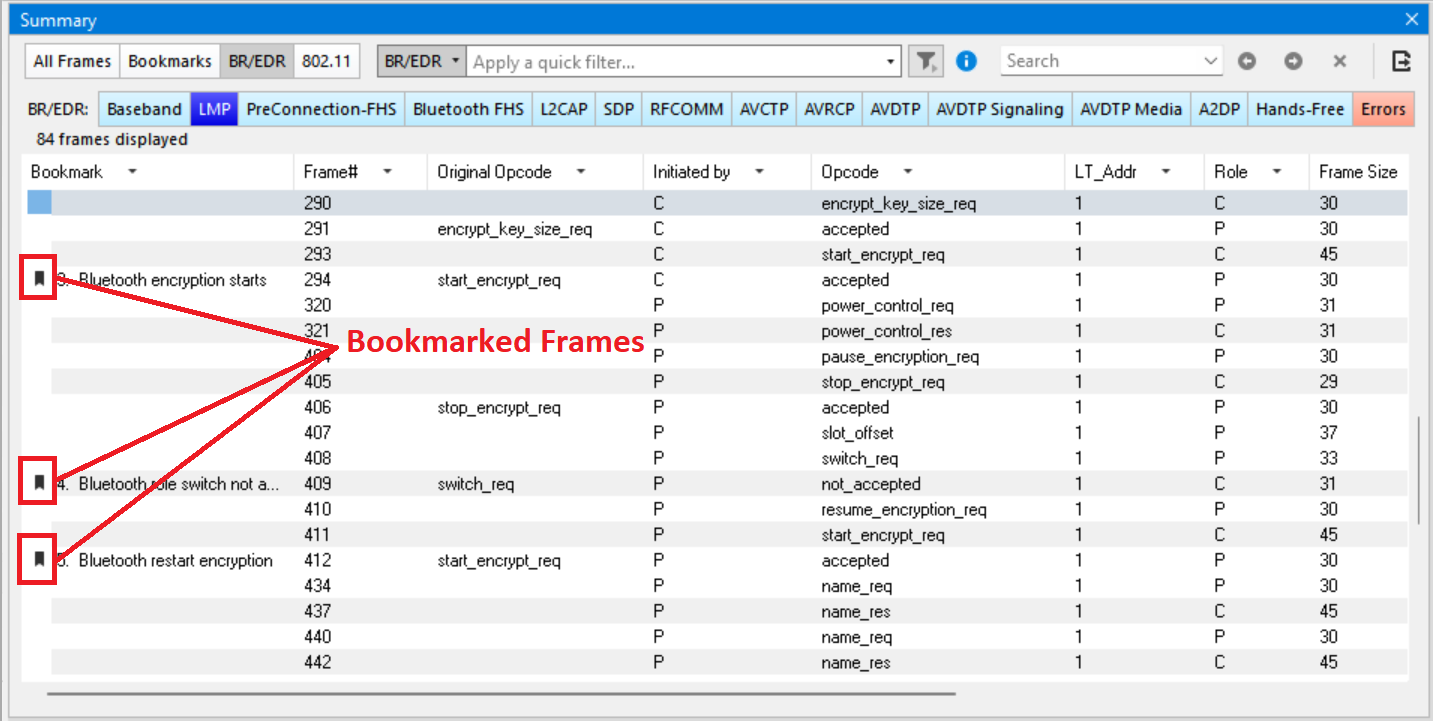Go to previous search result arrow
Screen dimensions: 1433x721
point(1247,61)
